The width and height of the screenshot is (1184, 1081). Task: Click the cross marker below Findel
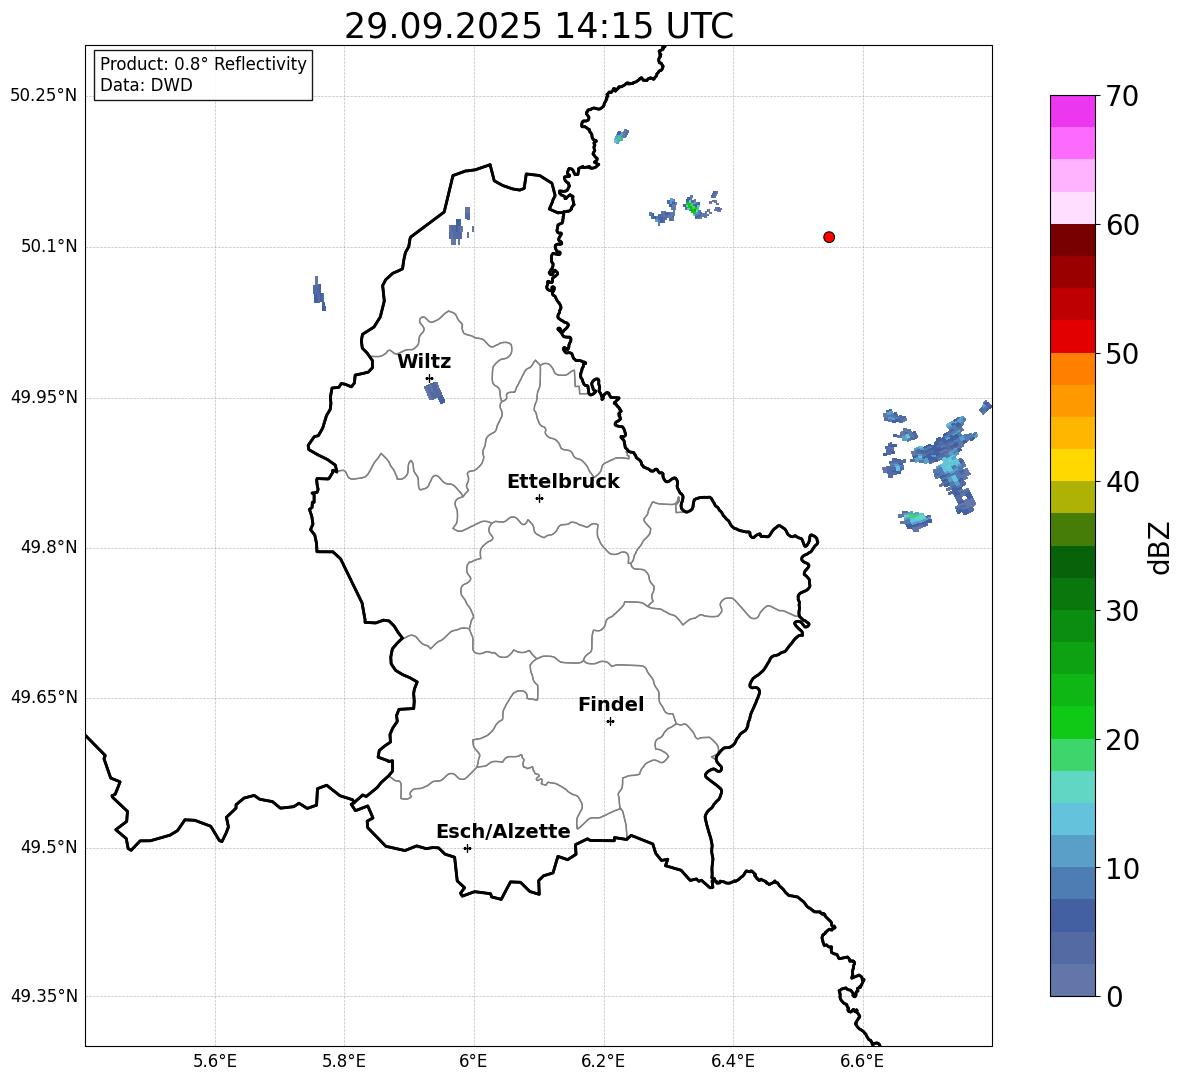[x=611, y=722]
